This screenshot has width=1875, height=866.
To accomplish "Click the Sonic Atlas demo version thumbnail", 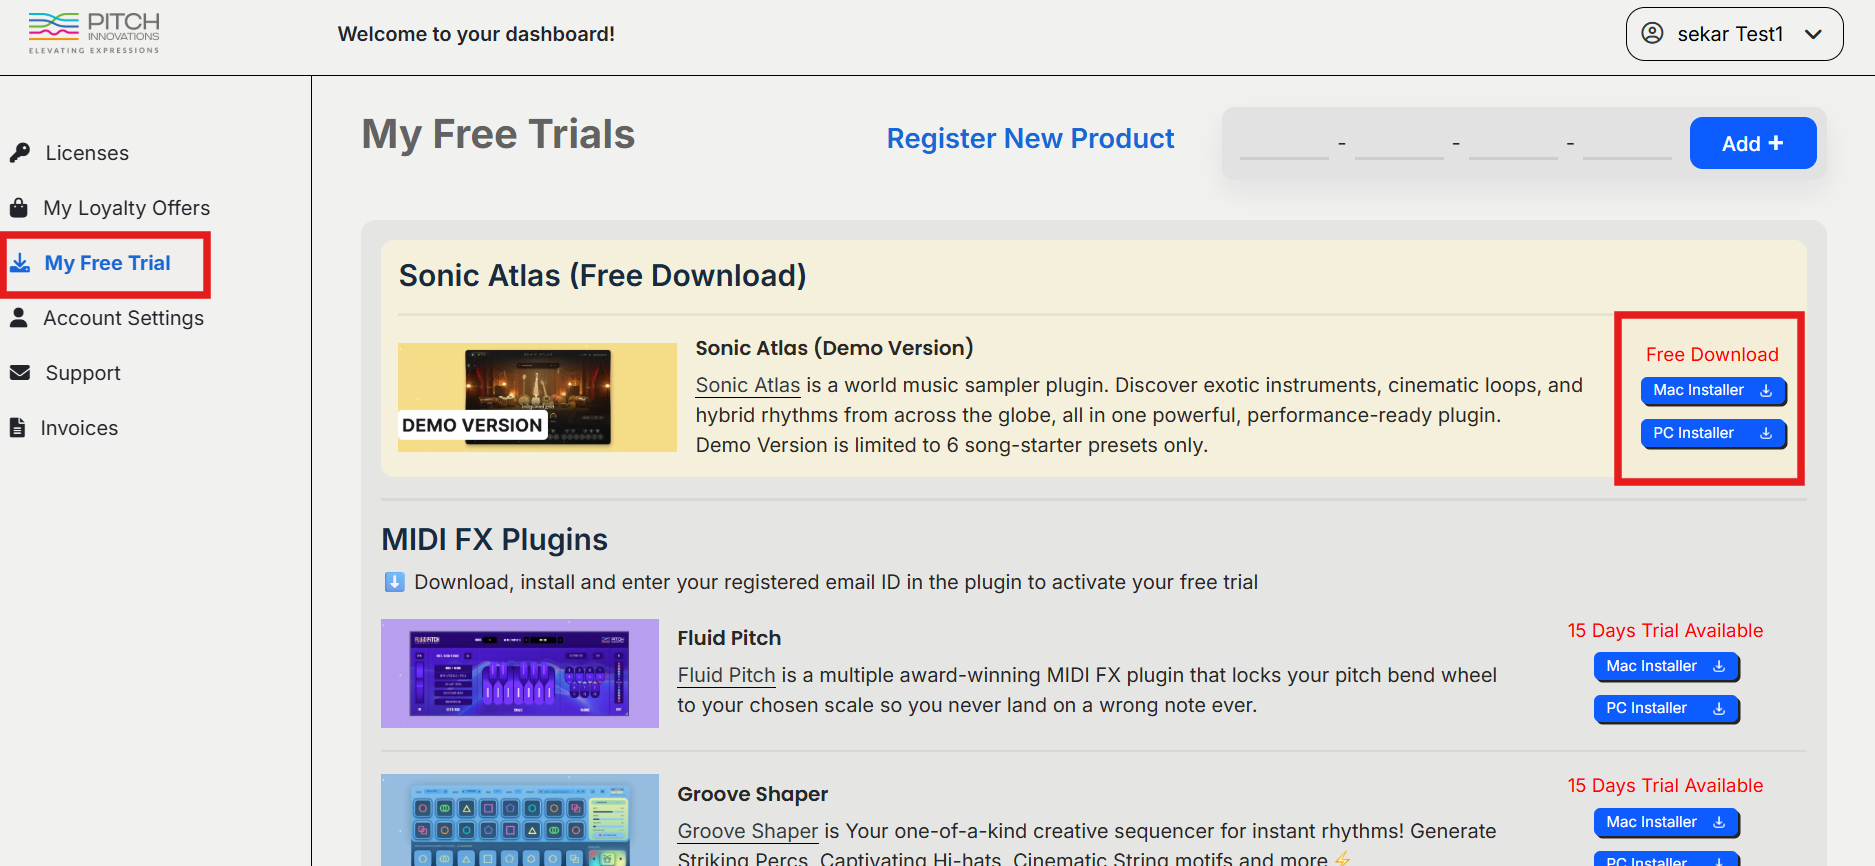I will 537,398.
